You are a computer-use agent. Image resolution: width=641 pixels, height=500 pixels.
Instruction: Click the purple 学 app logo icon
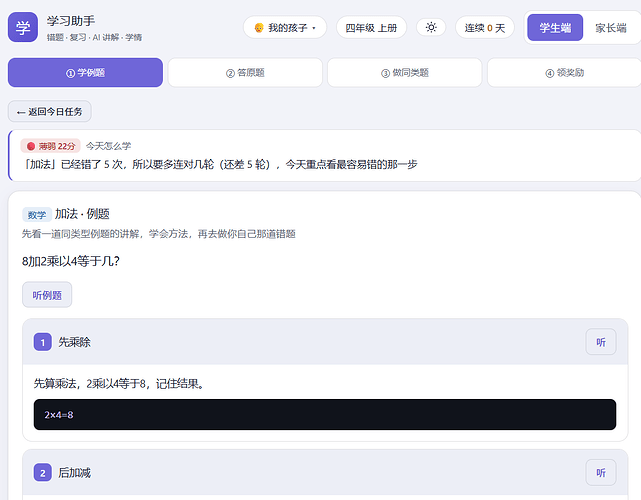tap(23, 27)
